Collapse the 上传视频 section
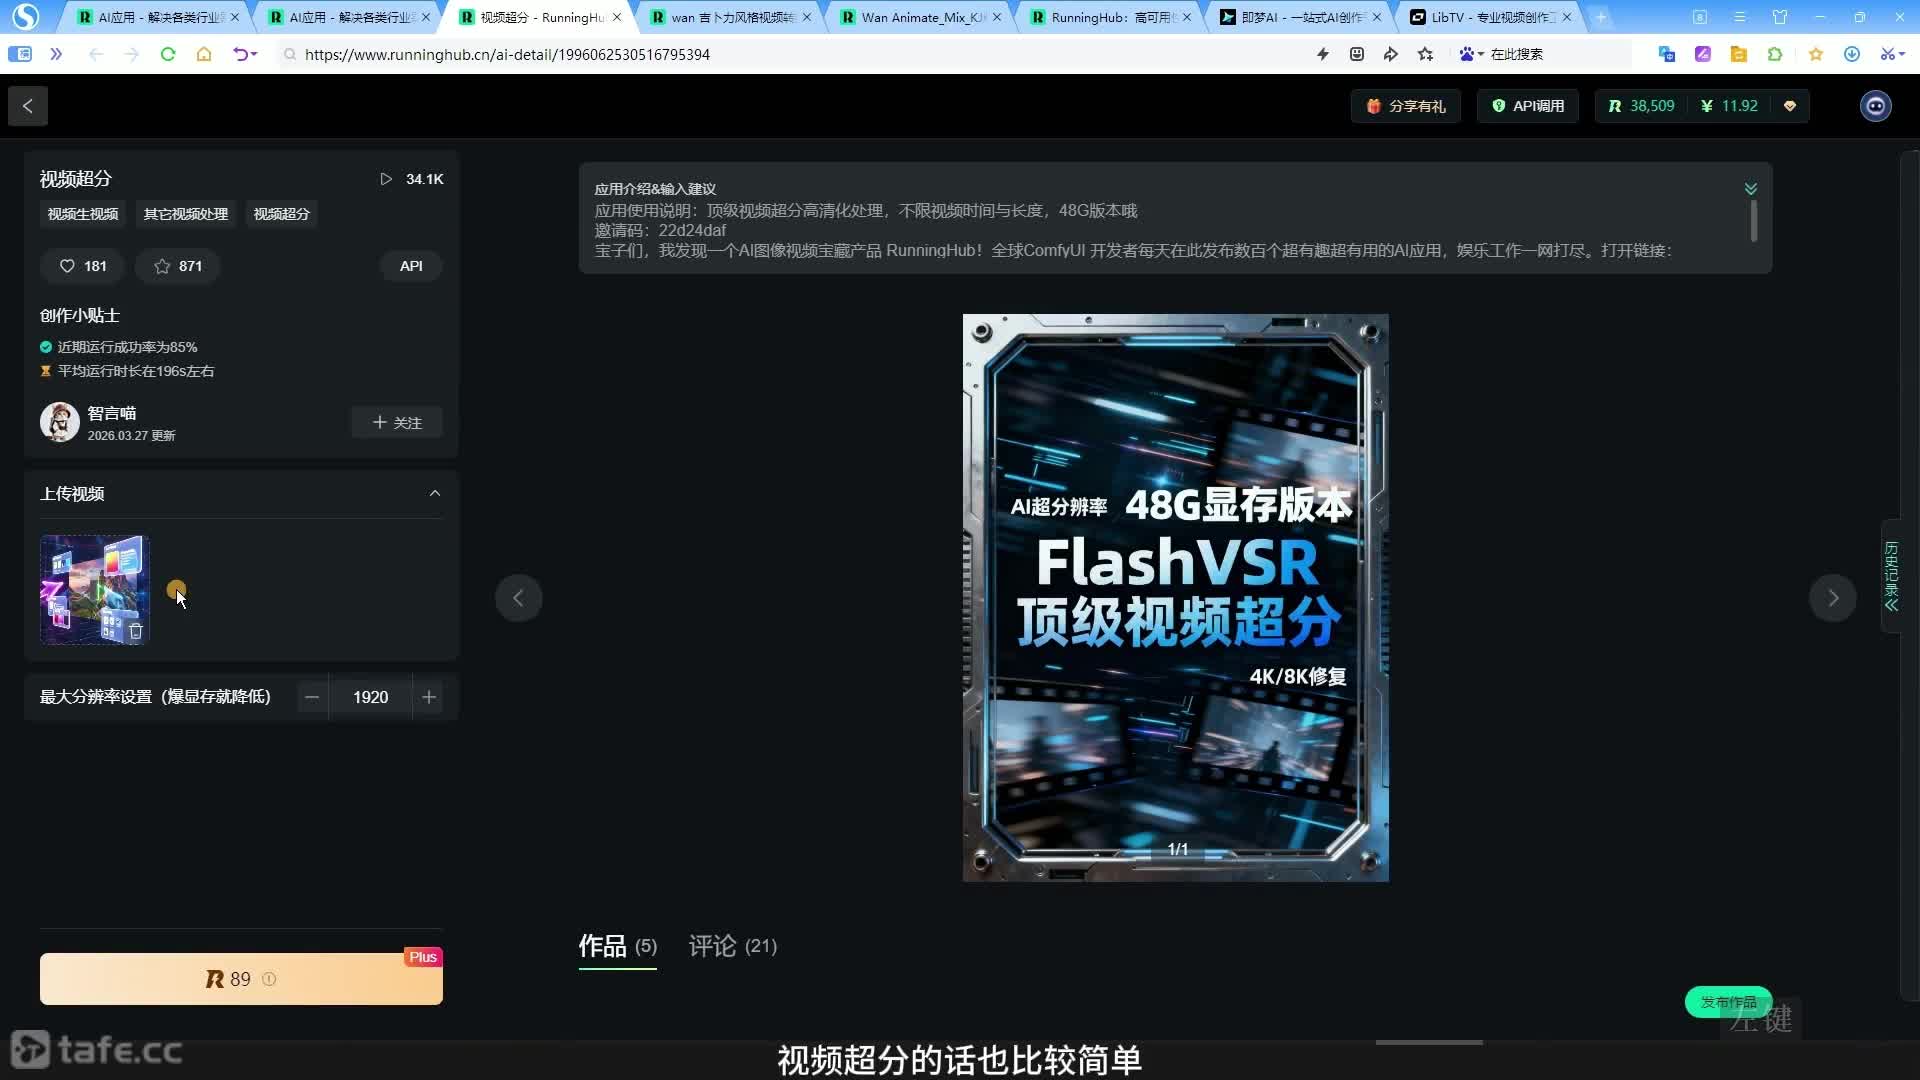Screen dimensions: 1920x1080 coord(435,494)
